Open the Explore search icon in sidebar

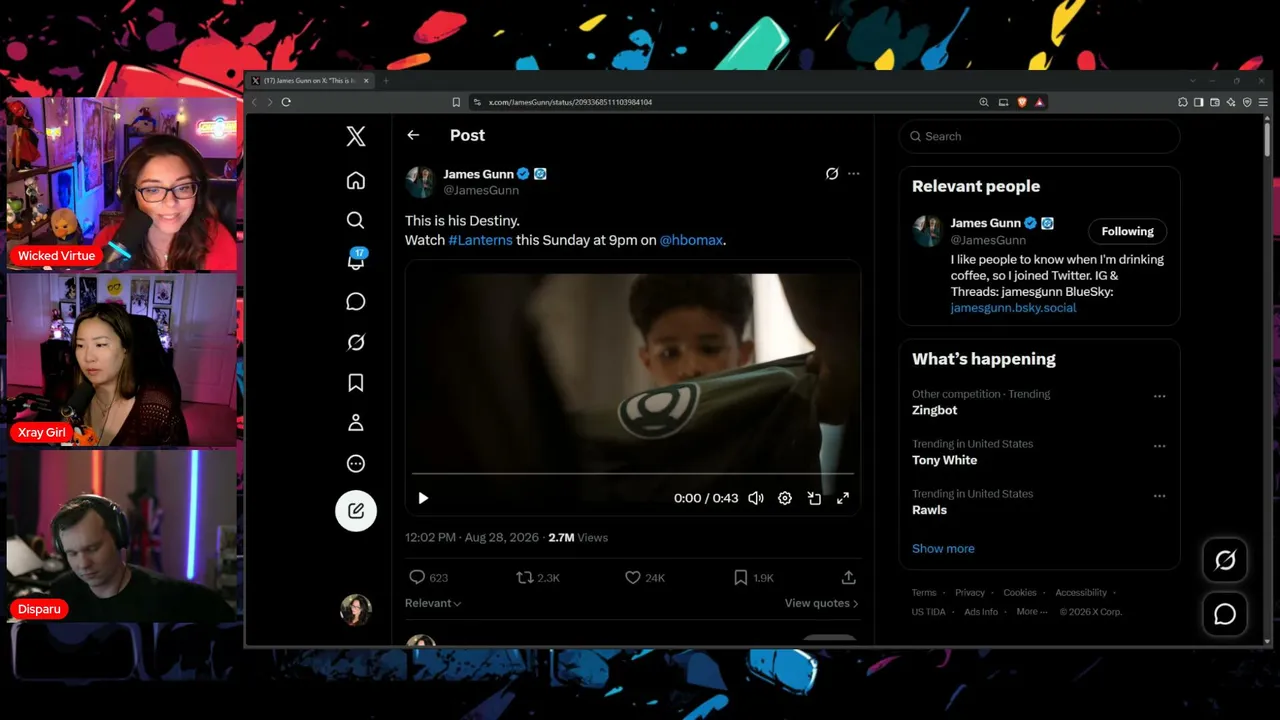(356, 220)
